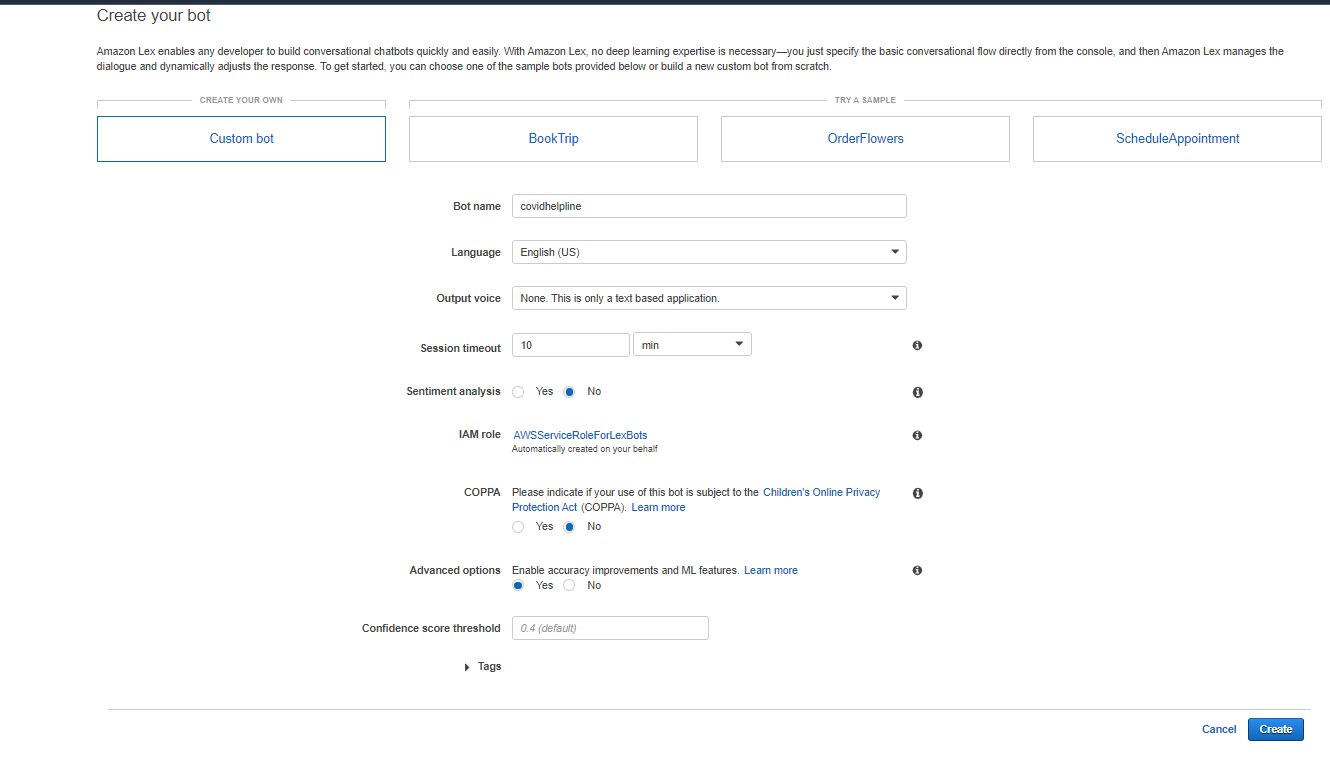
Task: Open the COPPA Learn more link
Action: pos(658,507)
